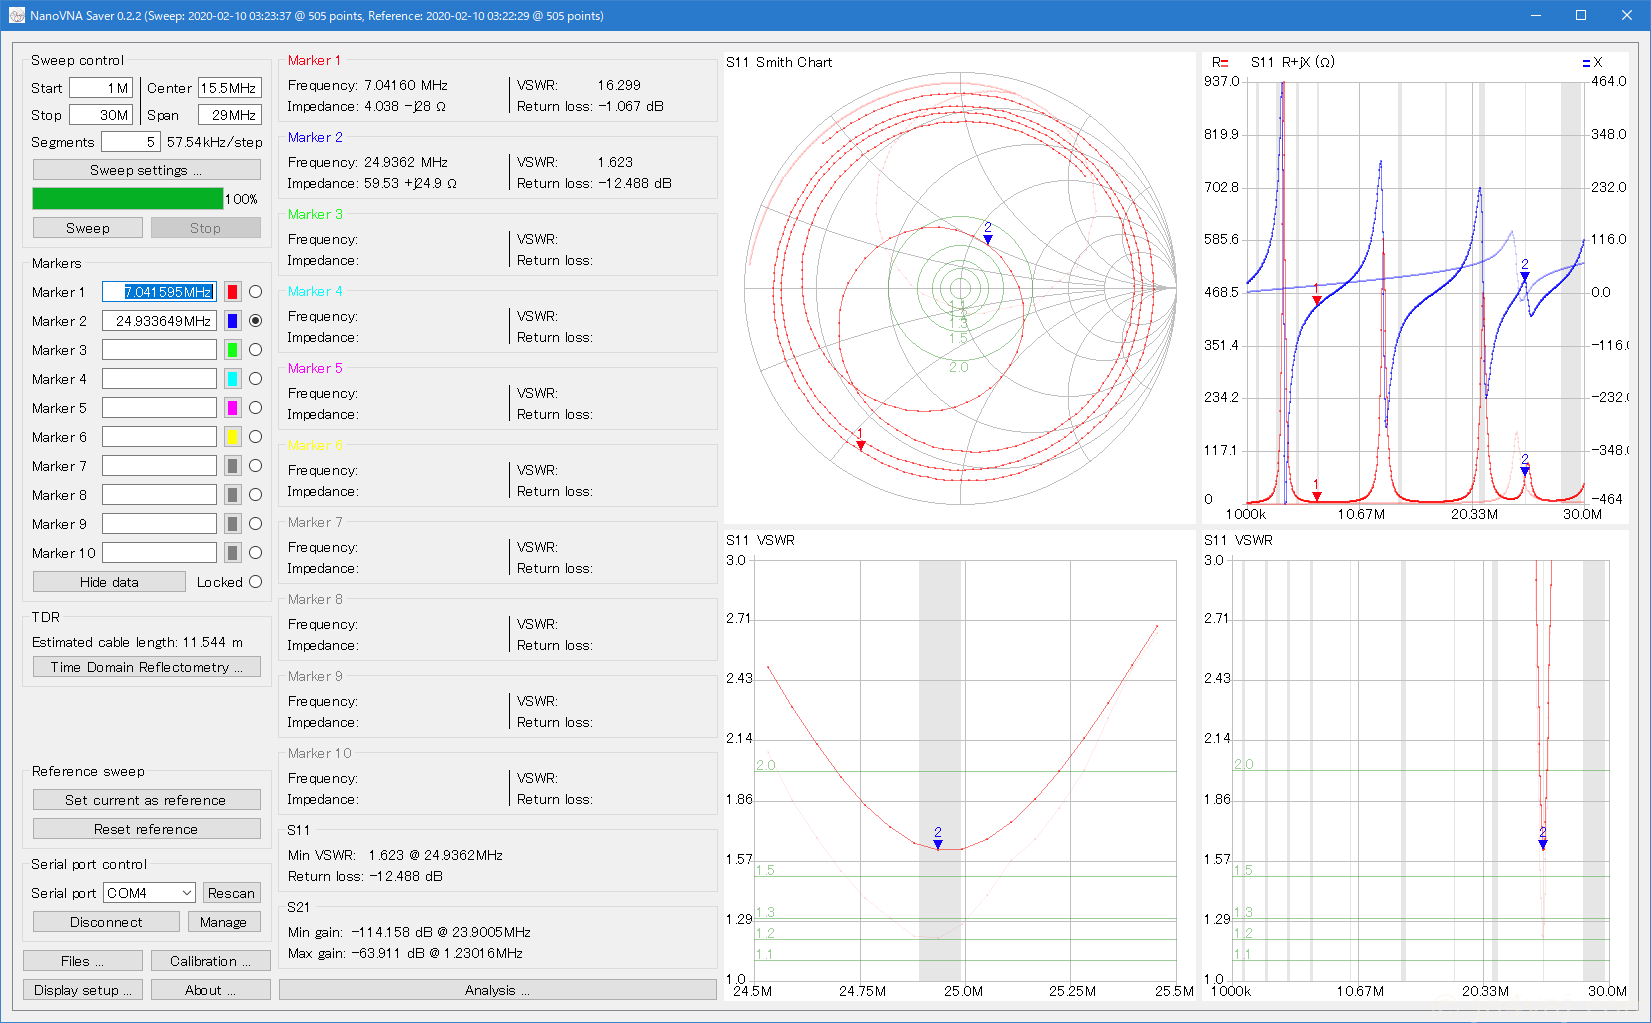The height and width of the screenshot is (1023, 1651).
Task: Open Display setup window
Action: pyautogui.click(x=82, y=990)
